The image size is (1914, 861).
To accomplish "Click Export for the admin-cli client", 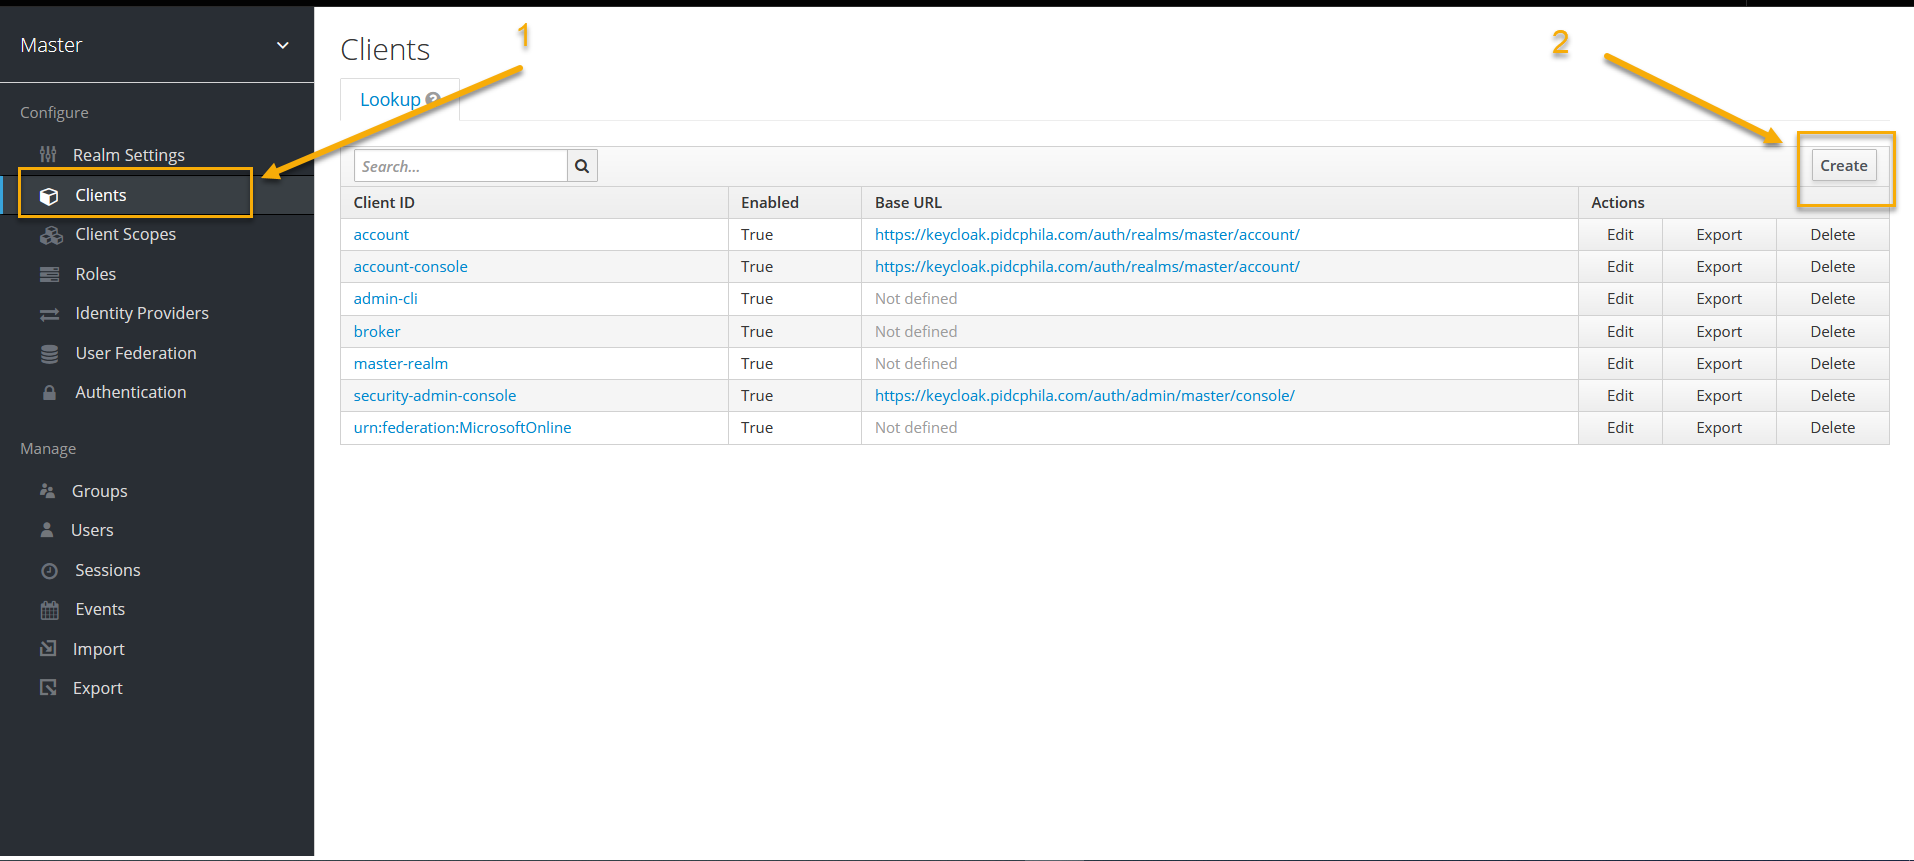I will pyautogui.click(x=1719, y=299).
